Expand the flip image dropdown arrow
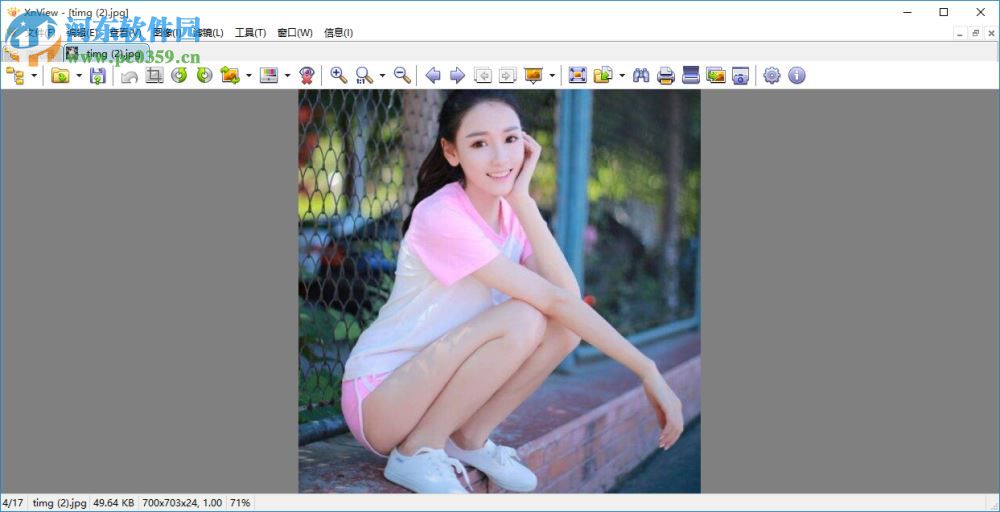1000x512 pixels. point(249,76)
